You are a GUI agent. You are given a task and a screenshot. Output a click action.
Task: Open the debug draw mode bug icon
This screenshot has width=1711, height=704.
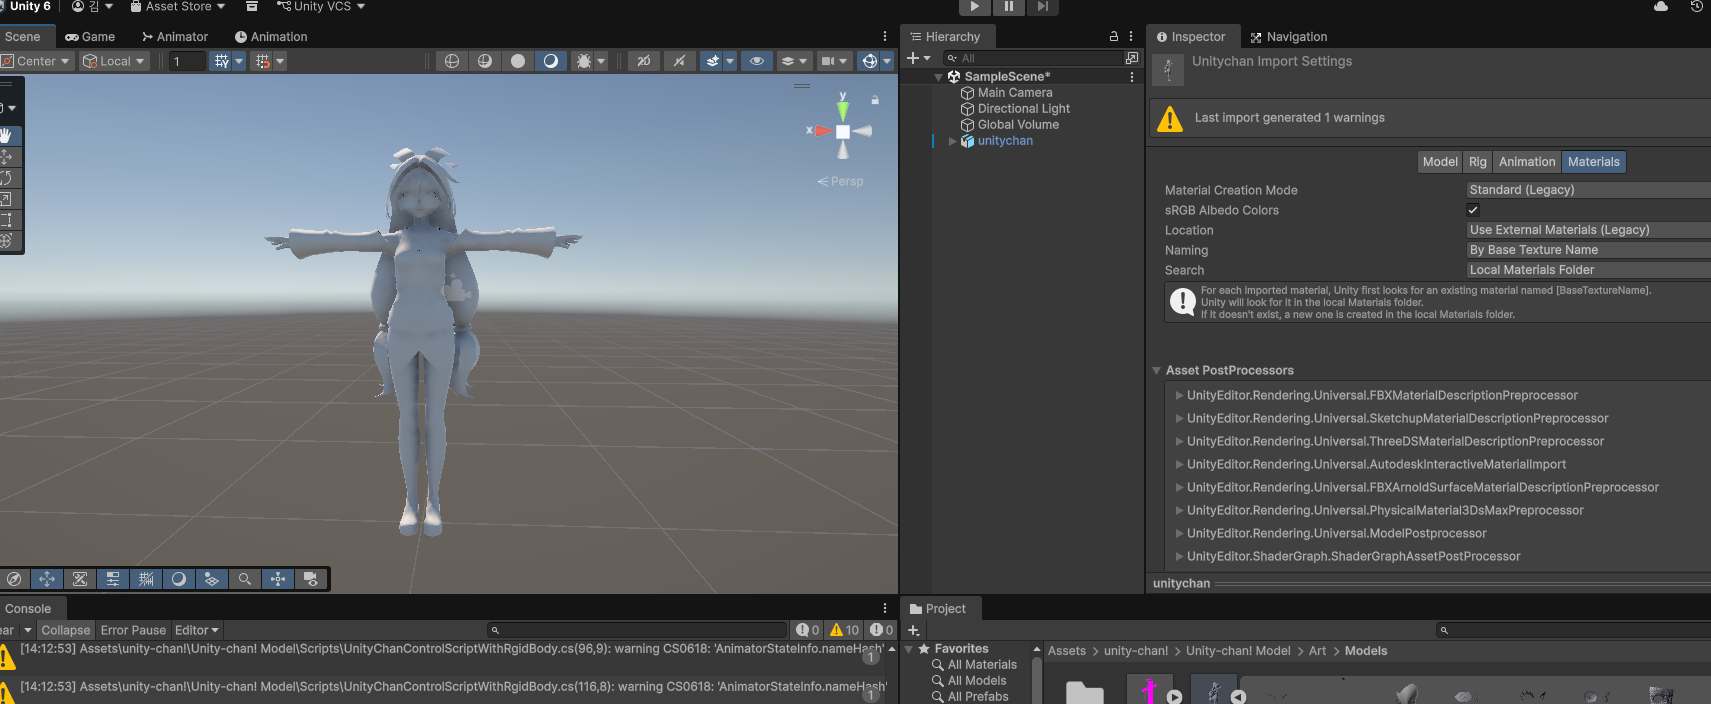click(x=584, y=61)
